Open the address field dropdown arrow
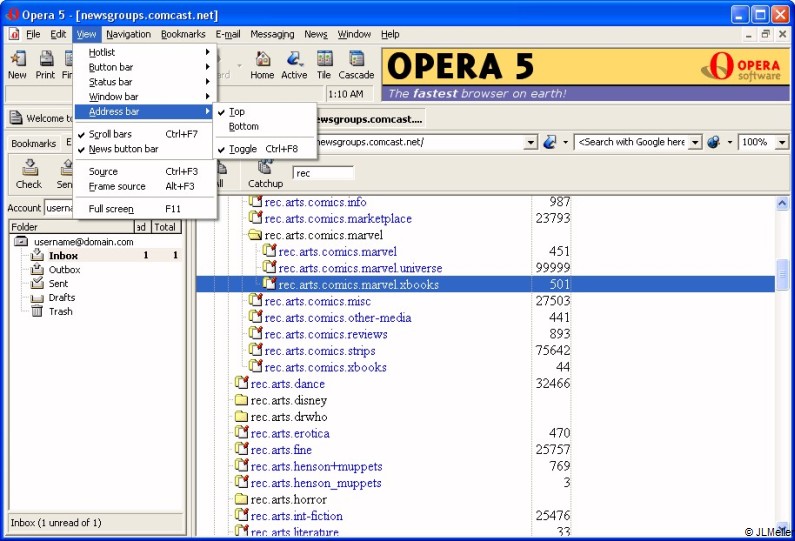Image resolution: width=795 pixels, height=541 pixels. click(530, 142)
